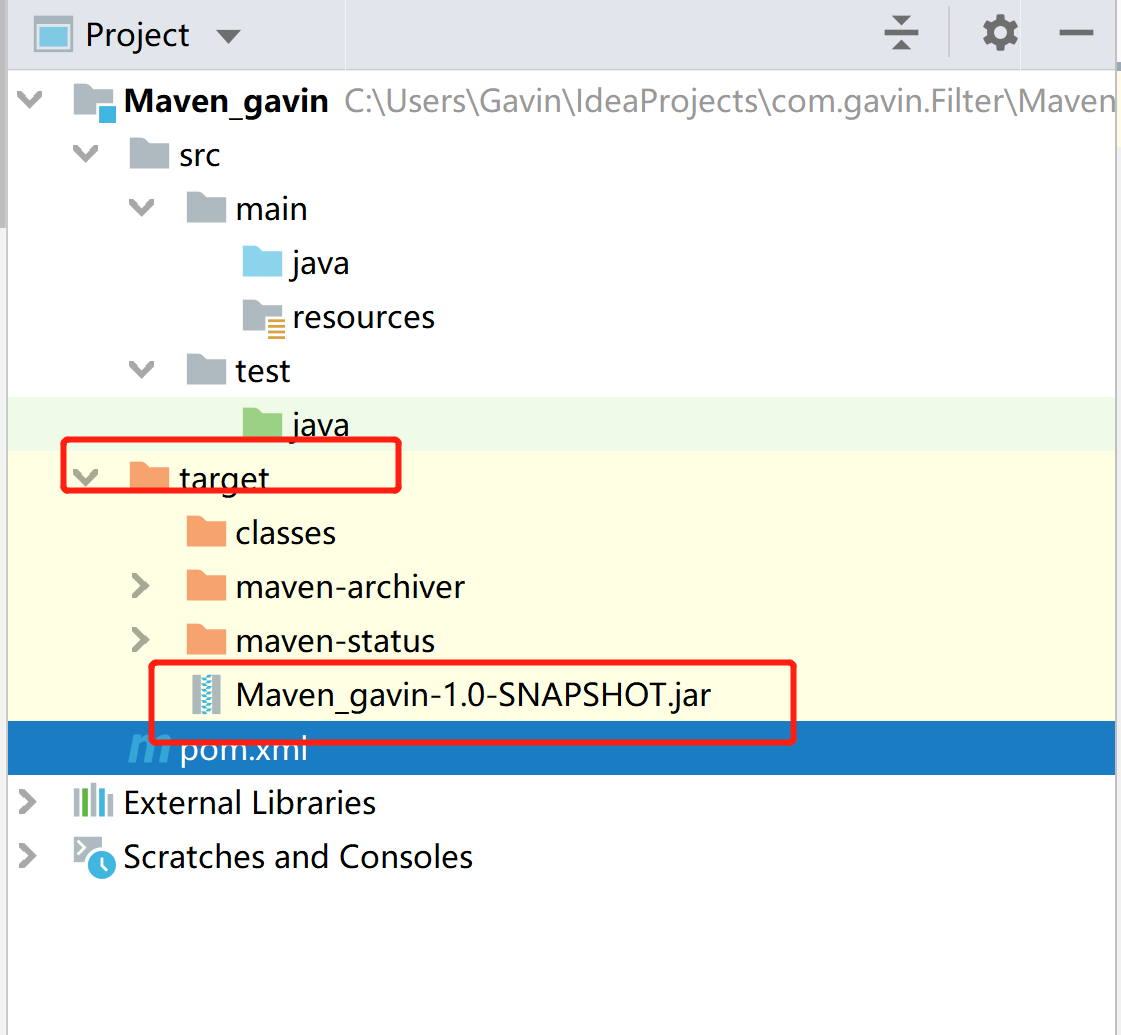Select the maven-status folder

(335, 641)
